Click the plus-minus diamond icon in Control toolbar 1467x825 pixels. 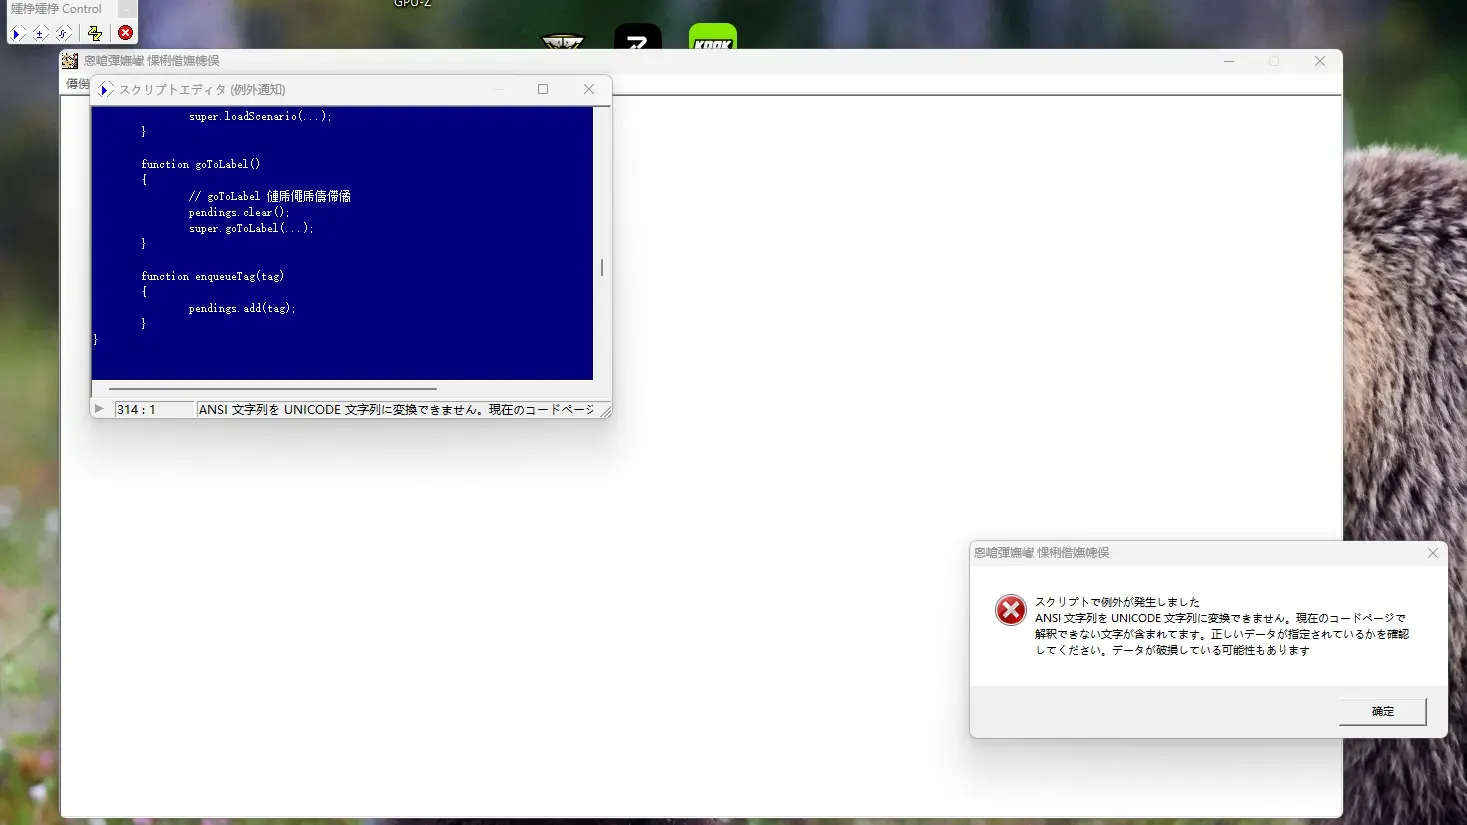tap(40, 33)
